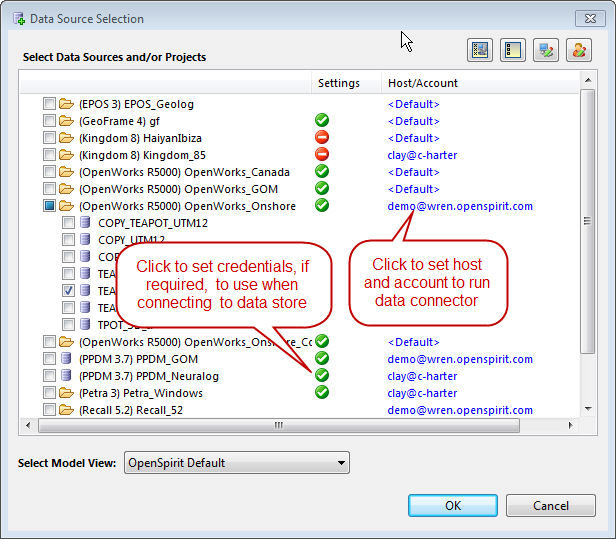Check the PPDM_GOM checkbox
The image size is (616, 539).
49,359
